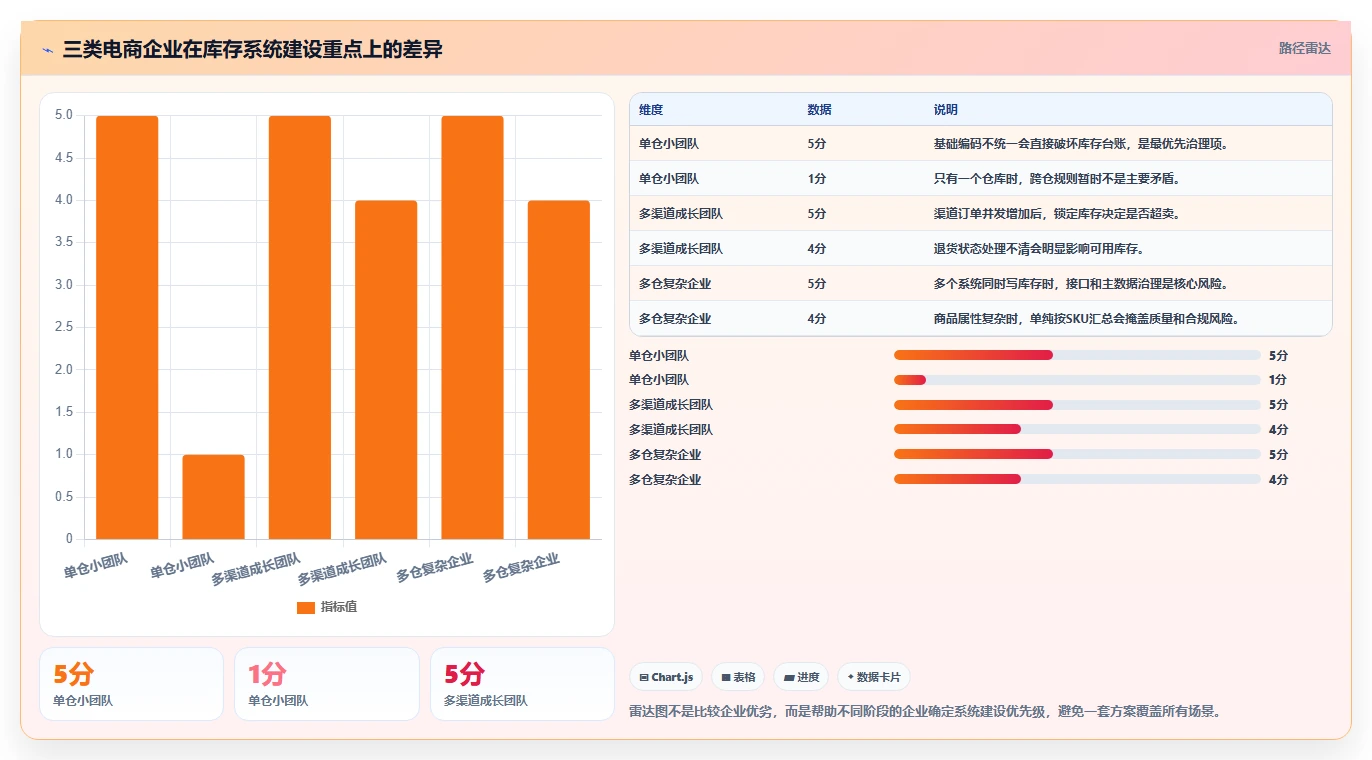Click the 多仓复杂企业 4分 progress bar
This screenshot has height=760, width=1372.
(1077, 479)
